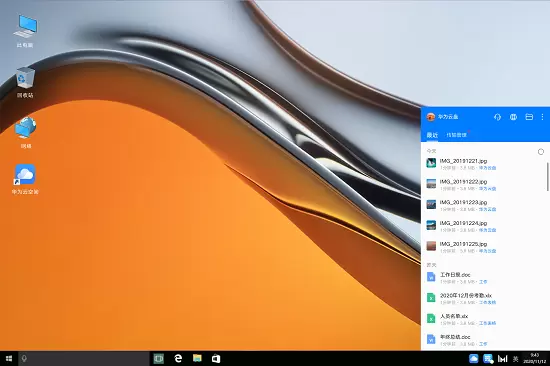Open the folder window icon in panel header
Image resolution: width=550 pixels, height=366 pixels.
(529, 117)
